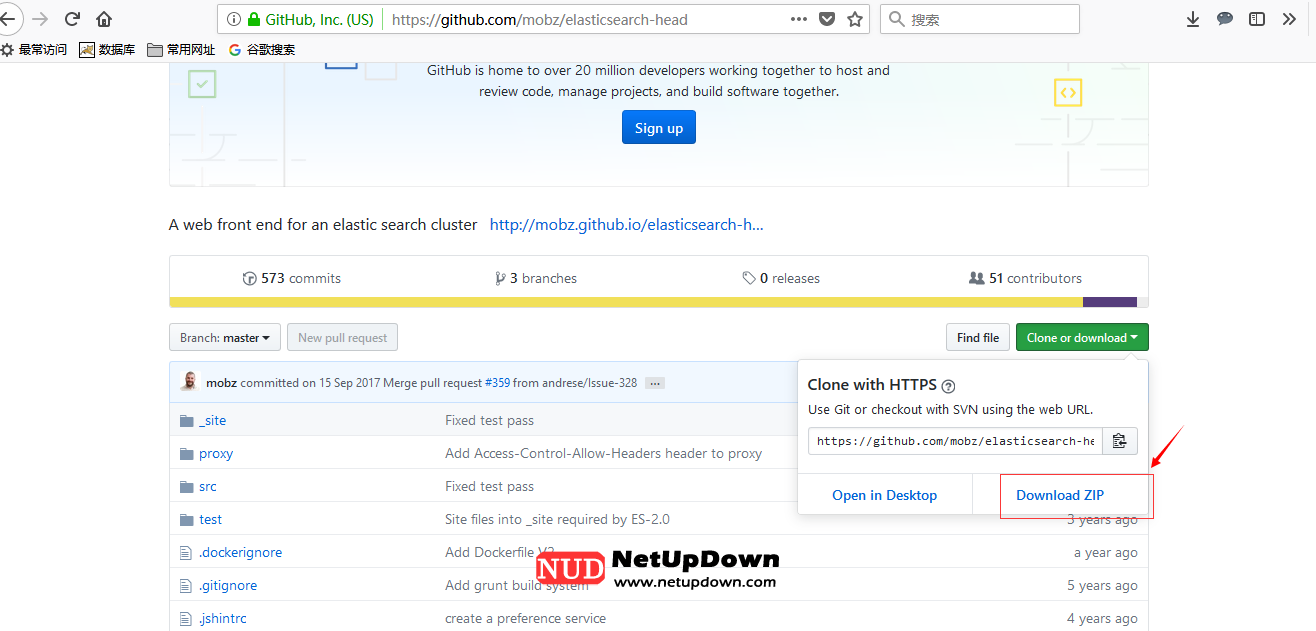Open pull request #359 link

497,383
